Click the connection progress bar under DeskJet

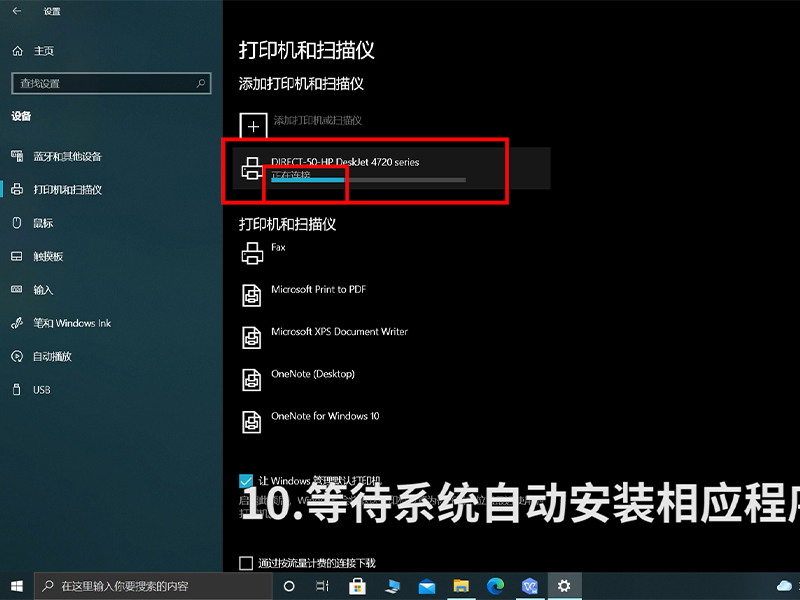pyautogui.click(x=368, y=180)
